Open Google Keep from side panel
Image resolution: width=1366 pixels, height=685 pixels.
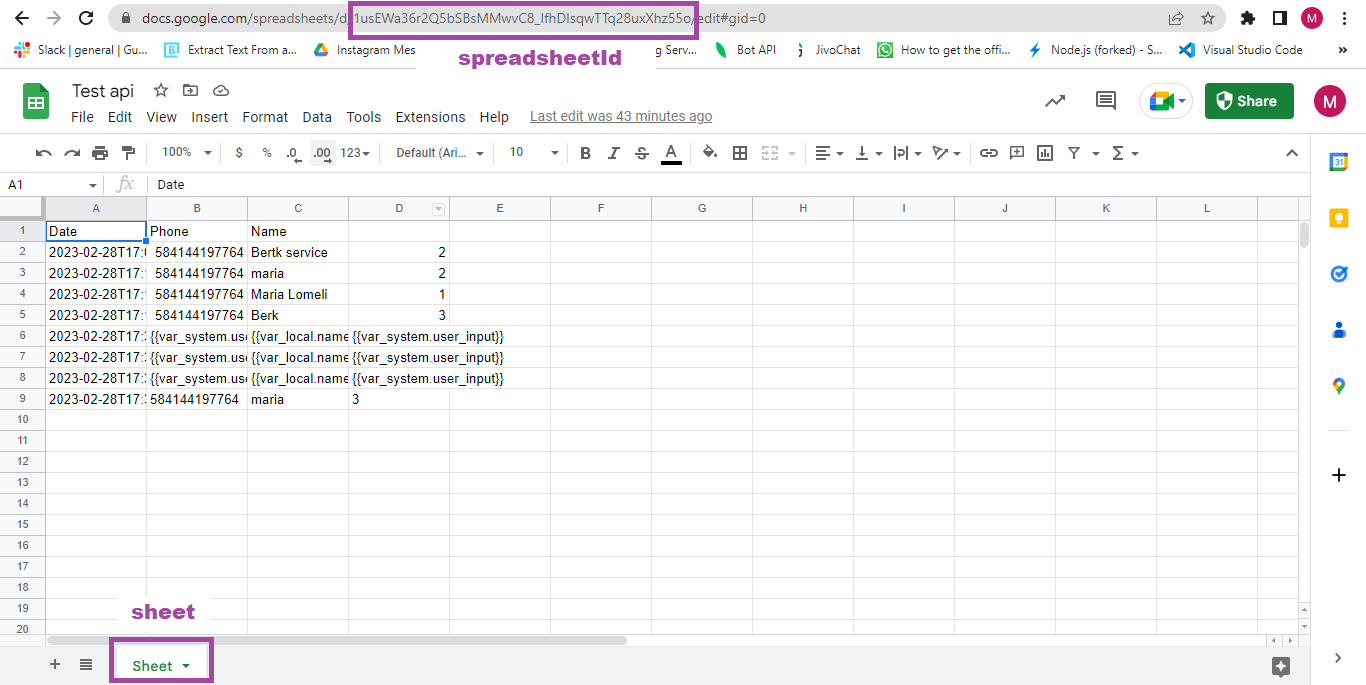coord(1338,217)
